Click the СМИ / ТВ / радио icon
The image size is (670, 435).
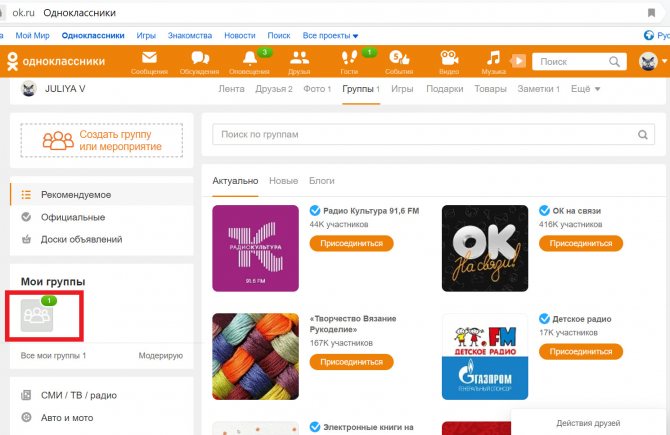(x=26, y=395)
